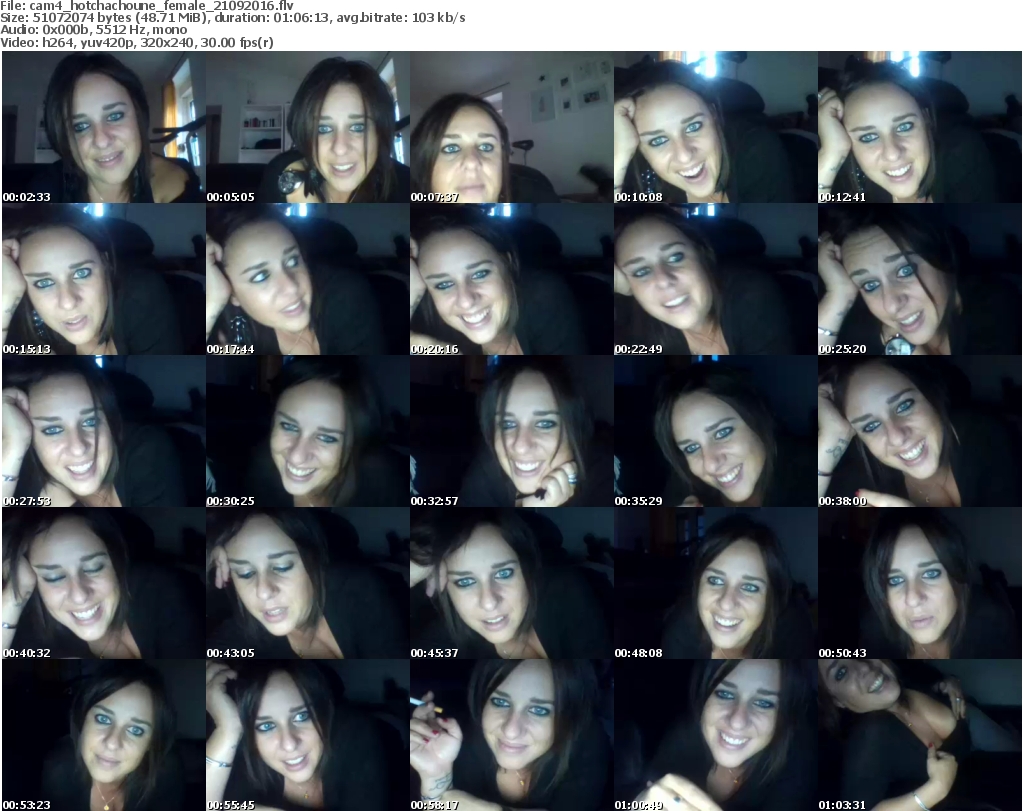The image size is (1024, 811).
Task: View the 00:55:45 thumbnail
Action: click(x=308, y=735)
